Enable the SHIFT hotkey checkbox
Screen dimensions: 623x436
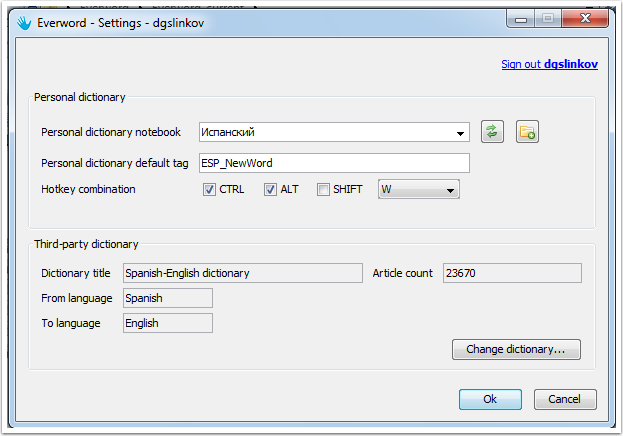pyautogui.click(x=323, y=190)
